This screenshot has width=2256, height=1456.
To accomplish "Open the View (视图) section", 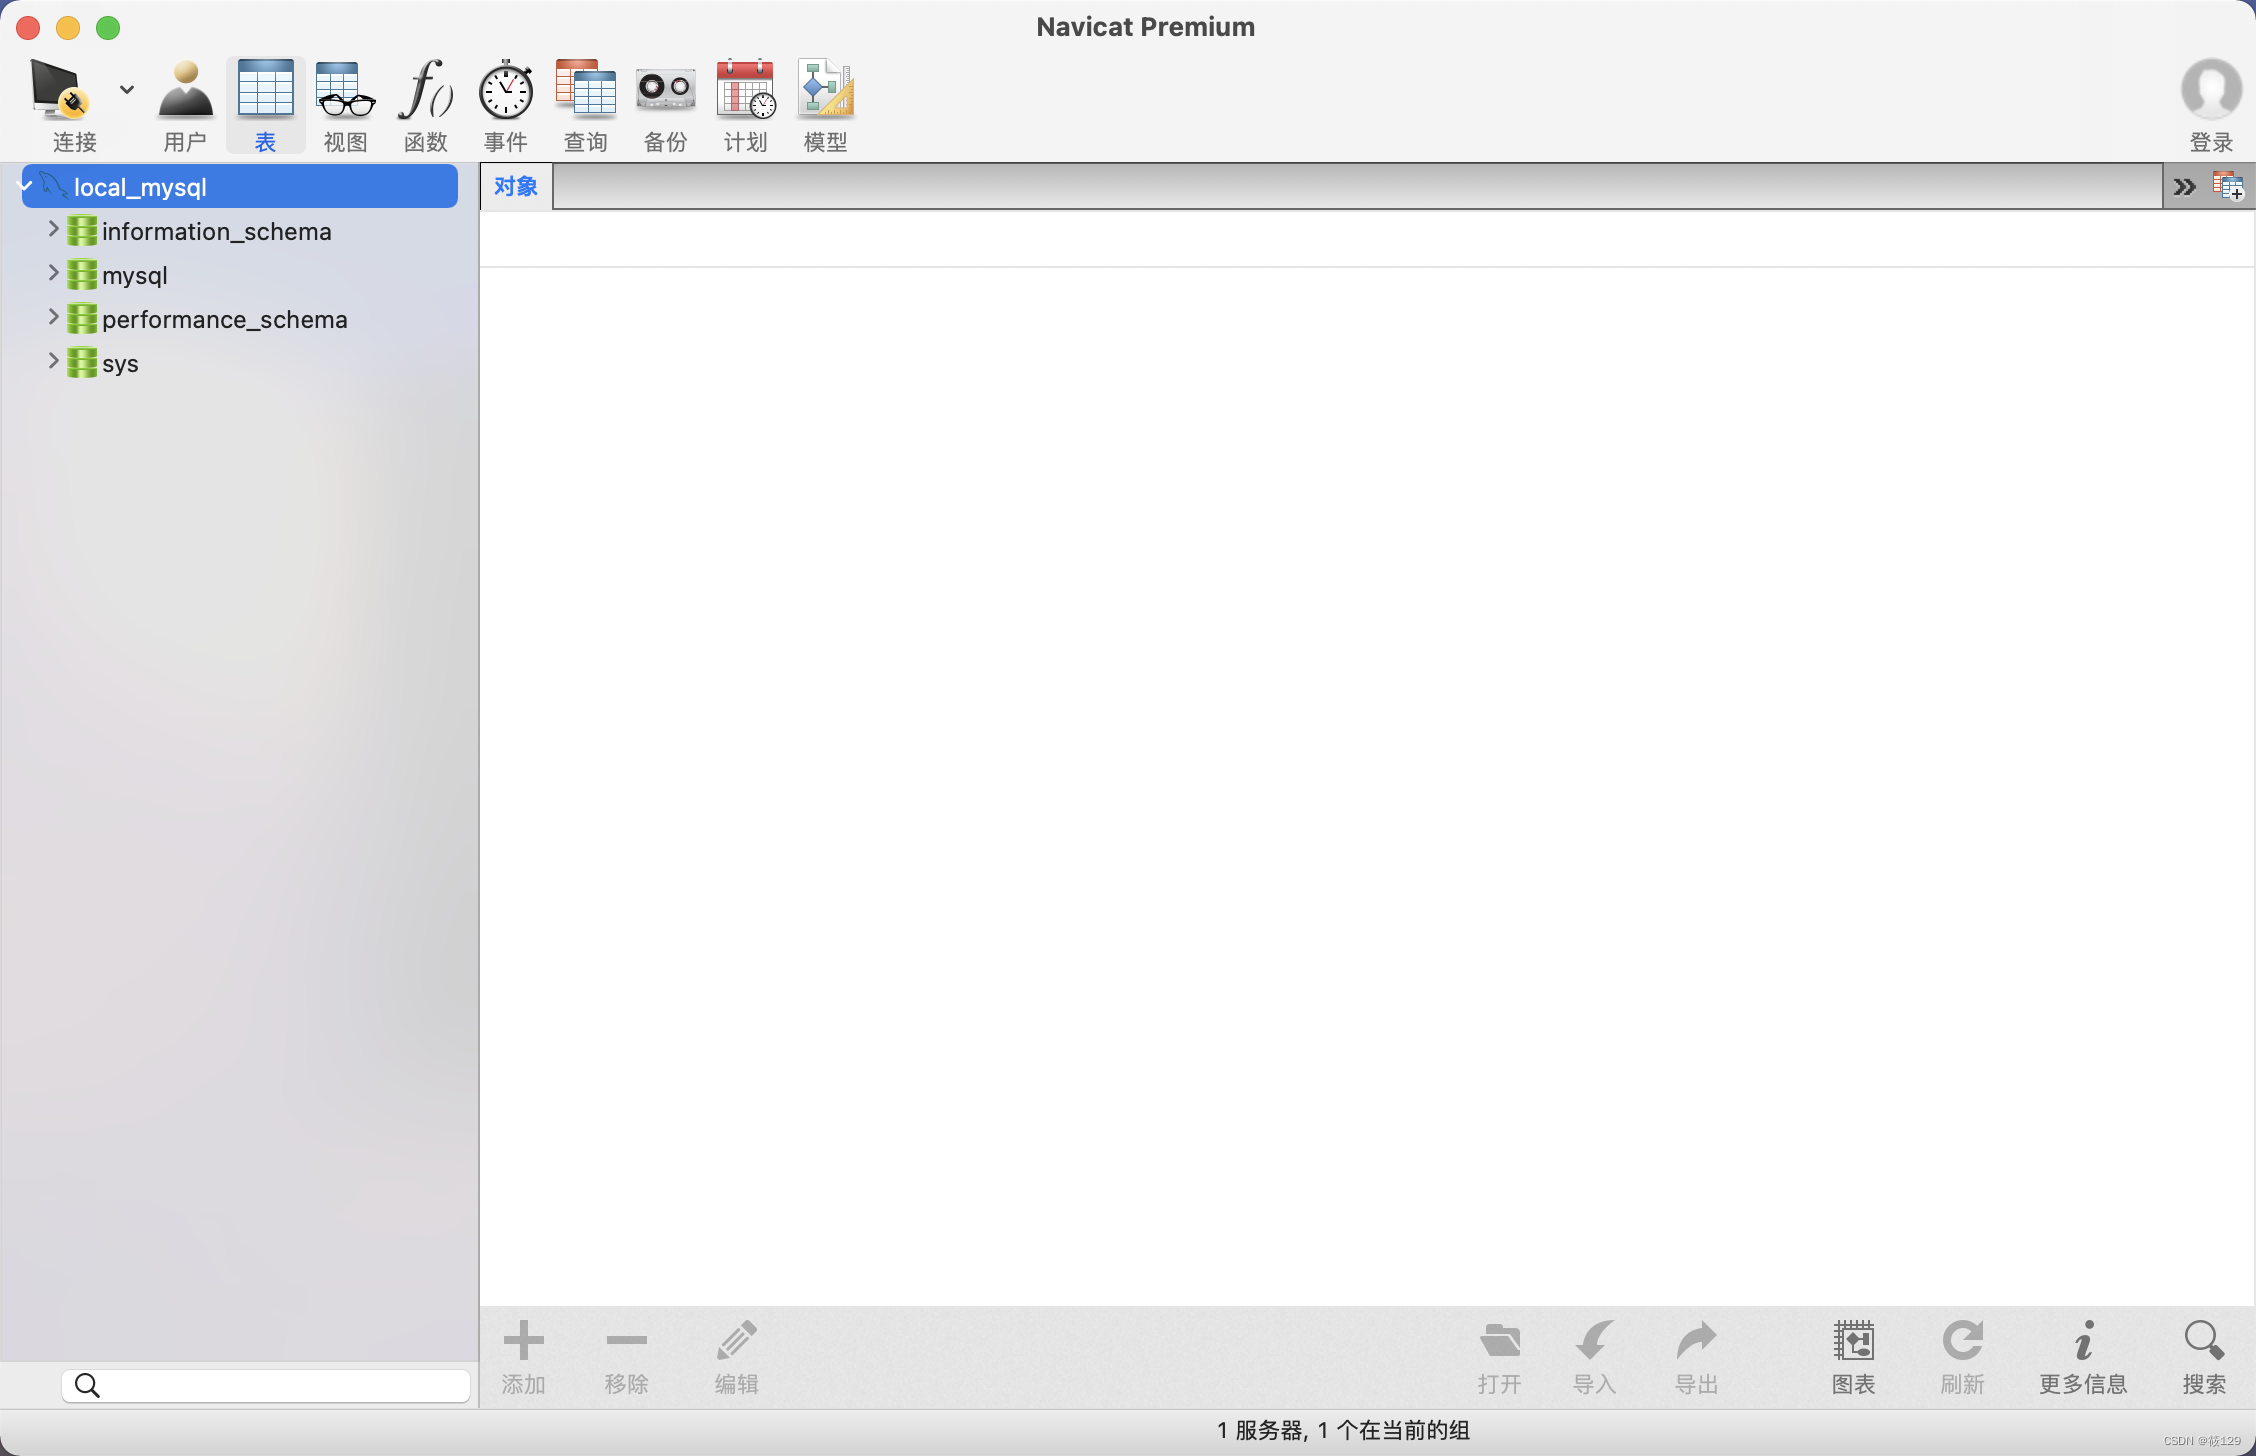I will point(345,105).
